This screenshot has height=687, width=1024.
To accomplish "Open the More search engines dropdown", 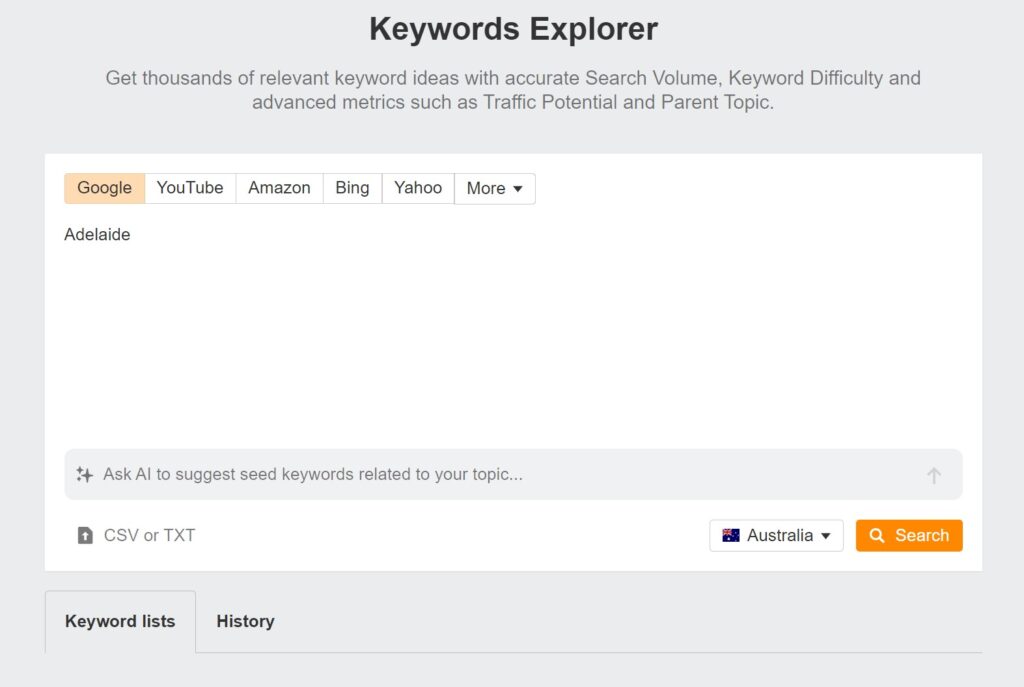I will click(495, 188).
